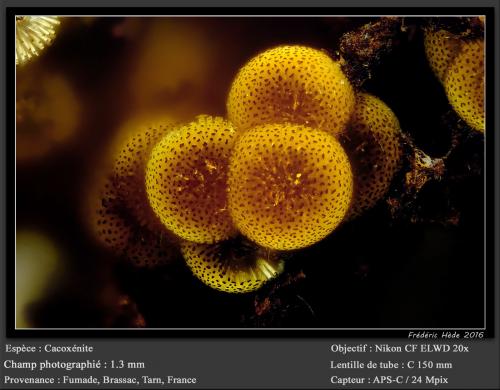This screenshot has height=390, width=500.
Task: Click the 'Capteur : APS-C / 24 Mpix' text
Action: (x=389, y=380)
